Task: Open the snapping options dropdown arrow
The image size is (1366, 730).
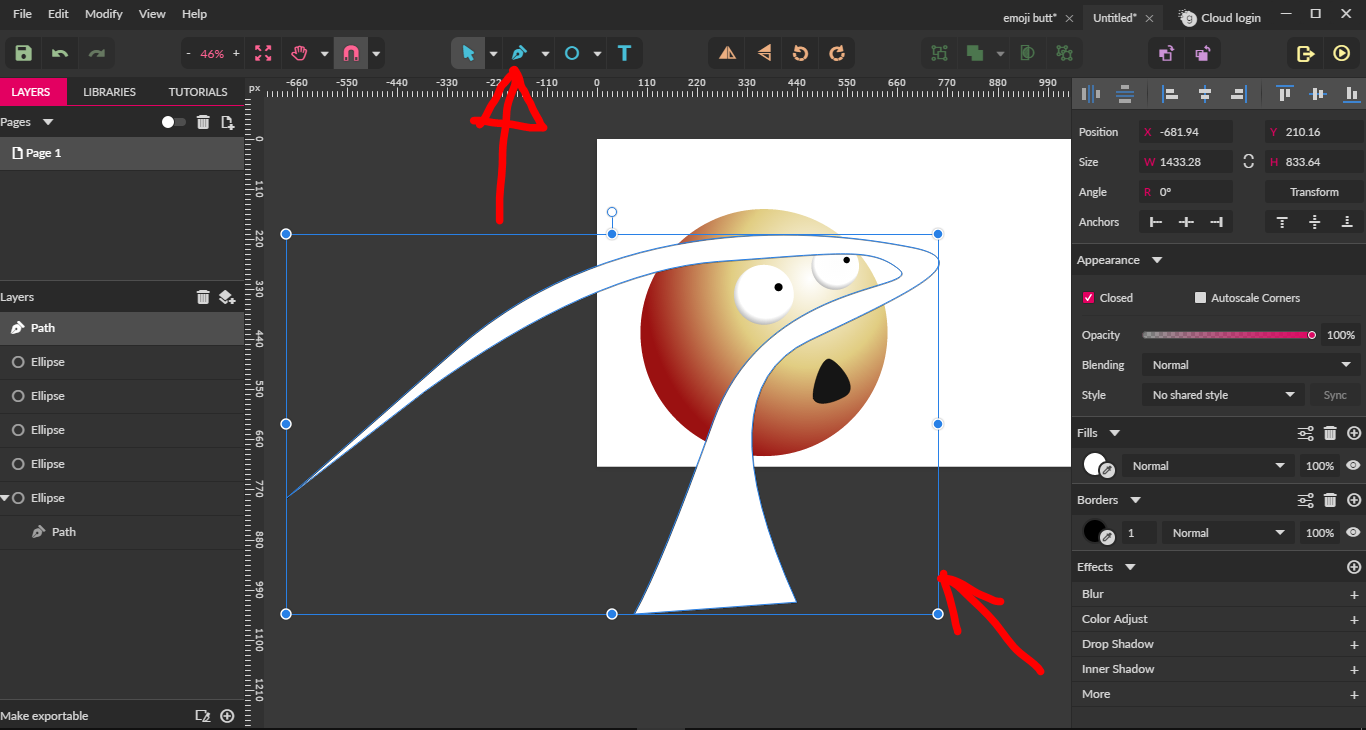Action: pyautogui.click(x=376, y=54)
